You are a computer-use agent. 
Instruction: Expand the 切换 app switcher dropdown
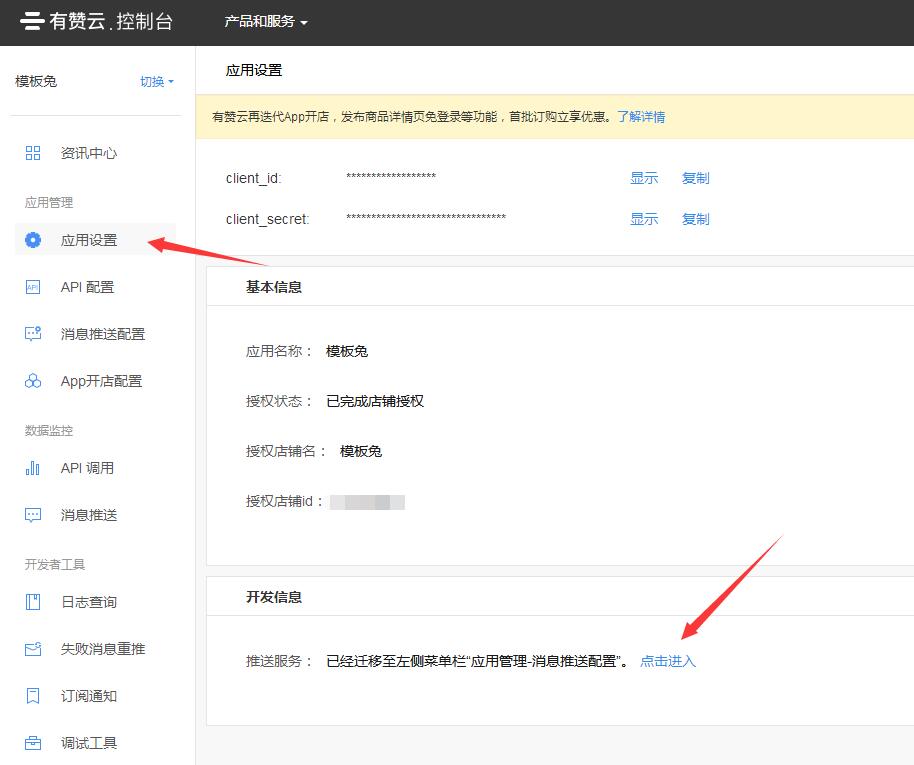156,82
